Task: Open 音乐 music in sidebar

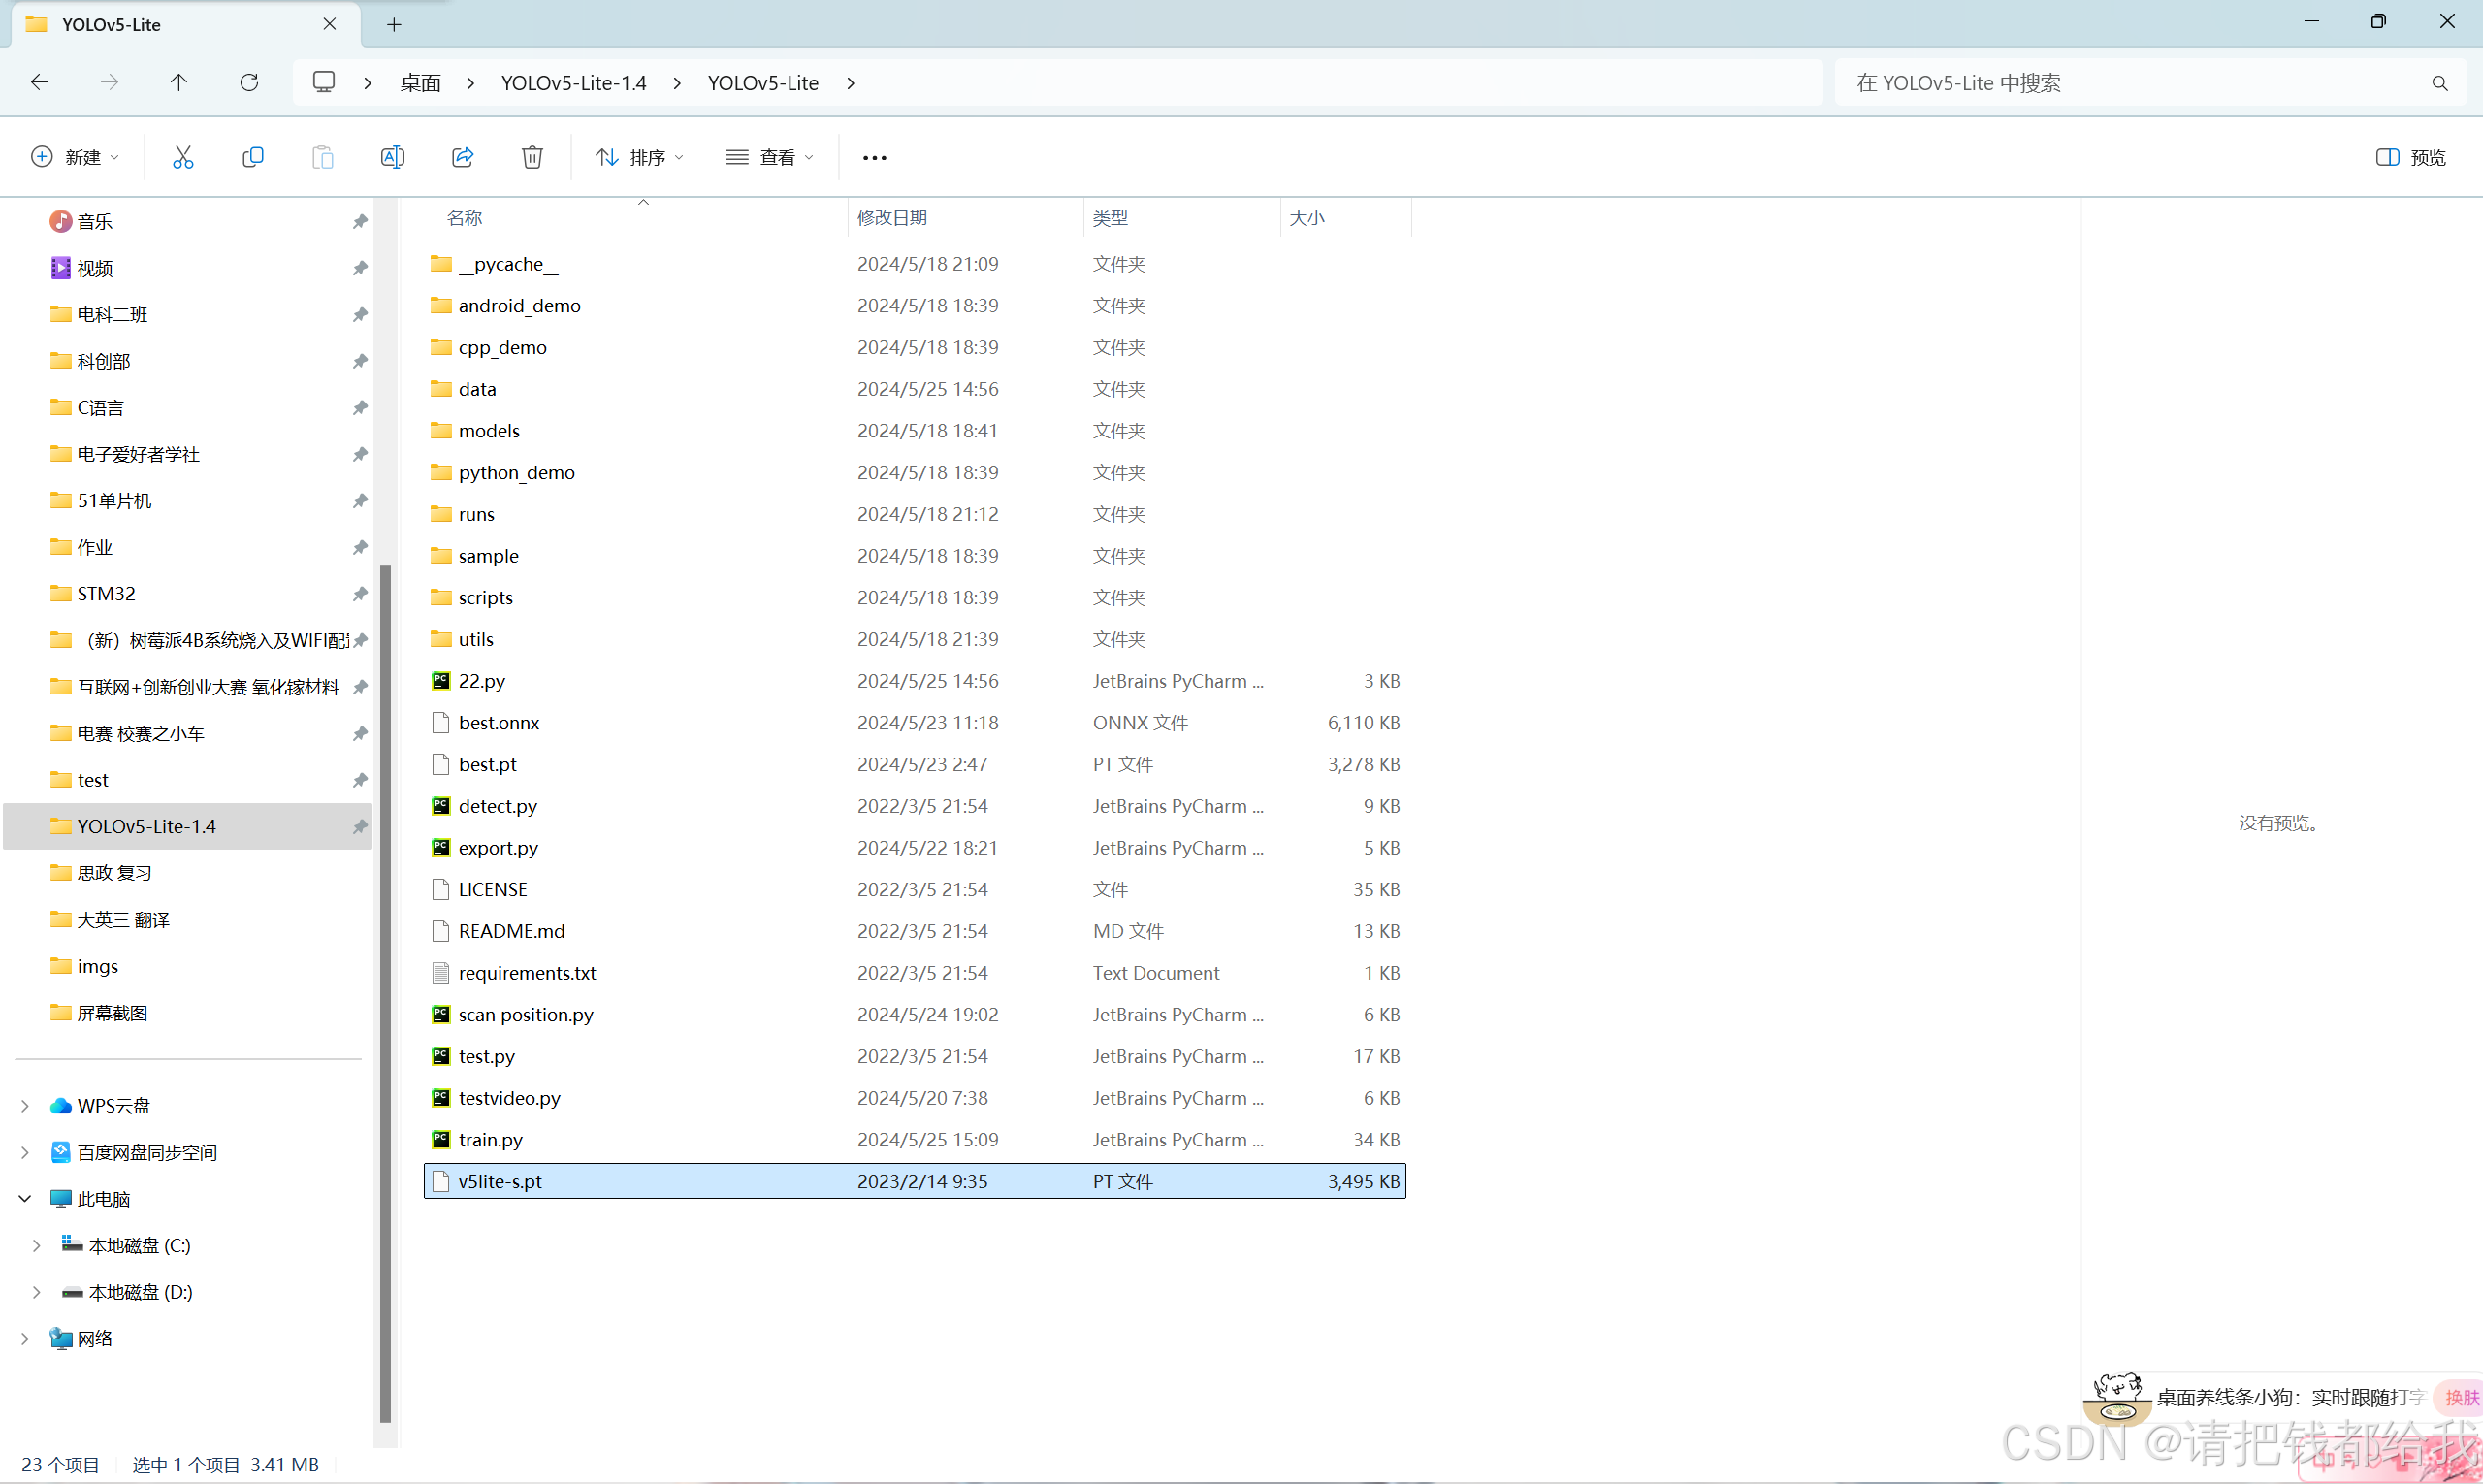Action: point(95,221)
